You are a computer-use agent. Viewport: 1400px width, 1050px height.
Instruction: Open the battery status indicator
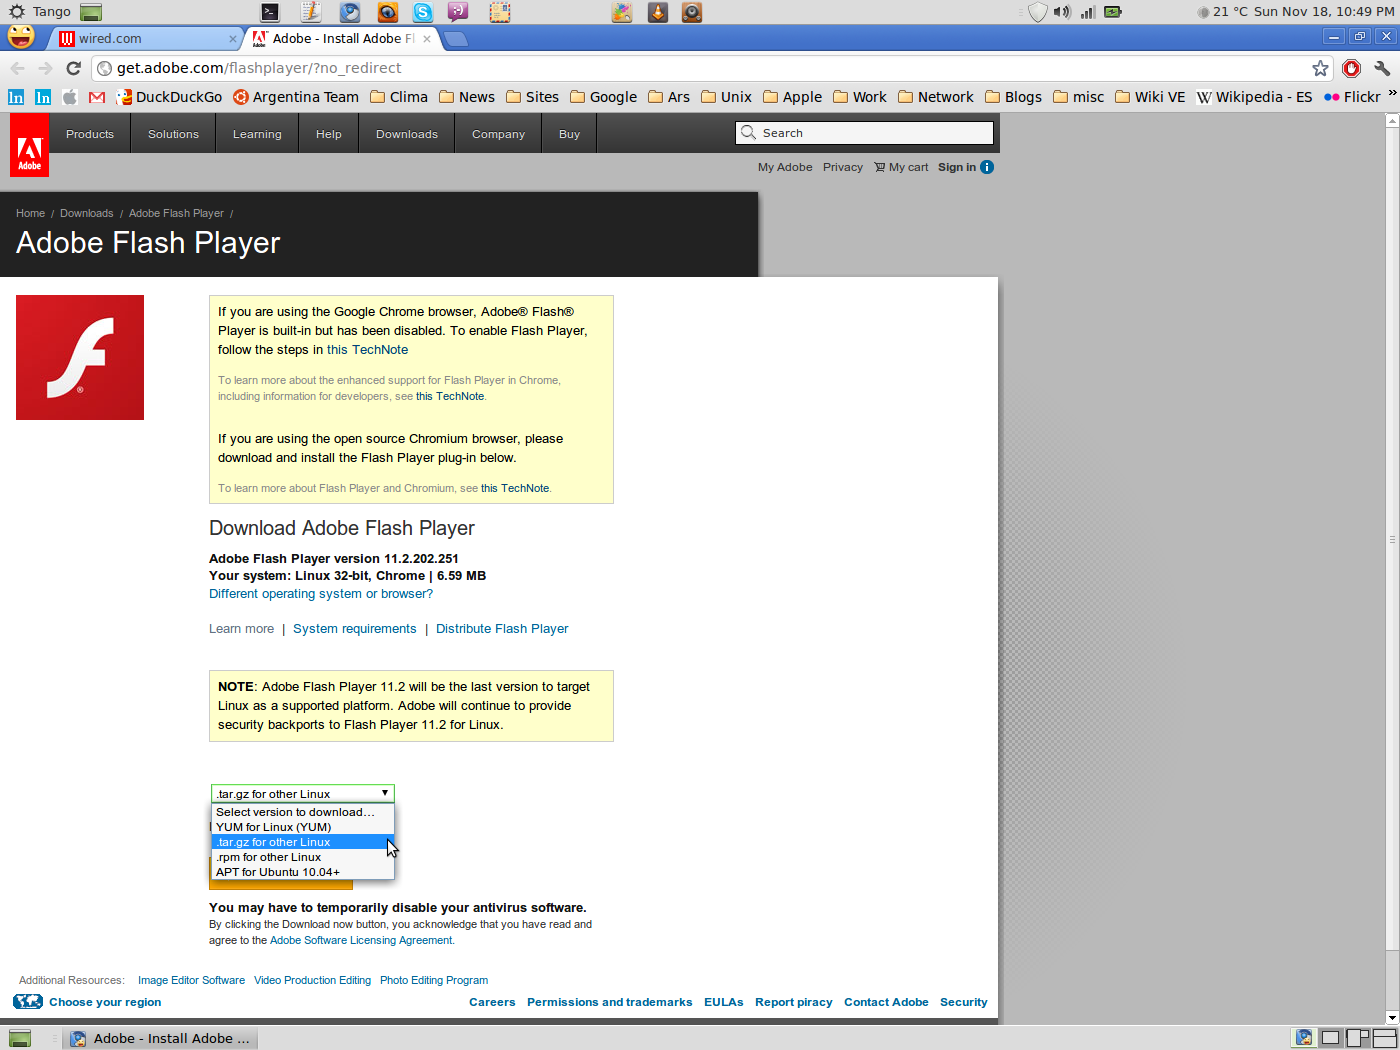tap(1113, 12)
